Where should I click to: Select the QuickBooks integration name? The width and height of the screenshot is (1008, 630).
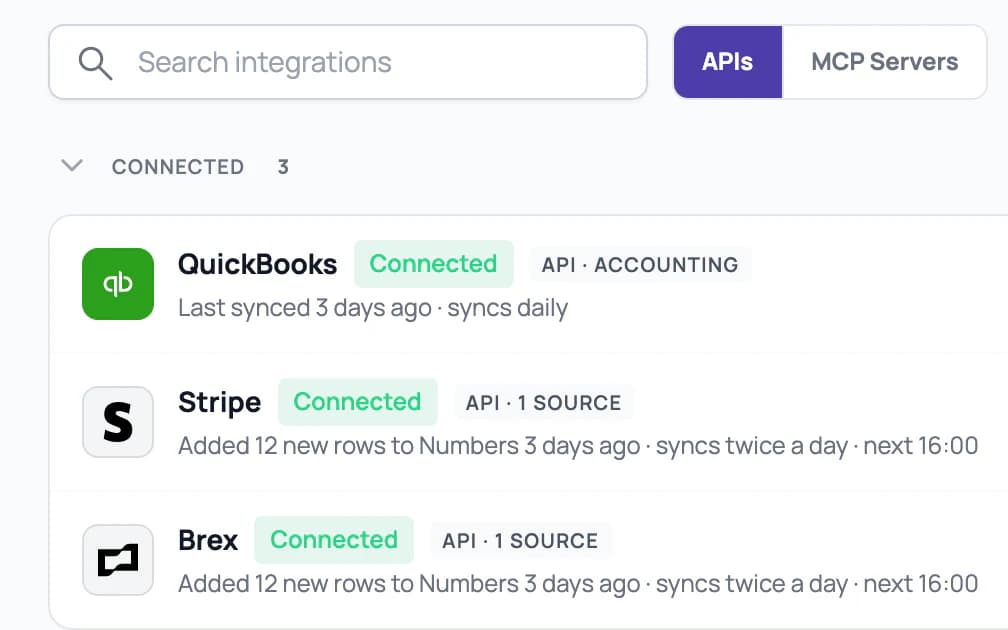[257, 264]
